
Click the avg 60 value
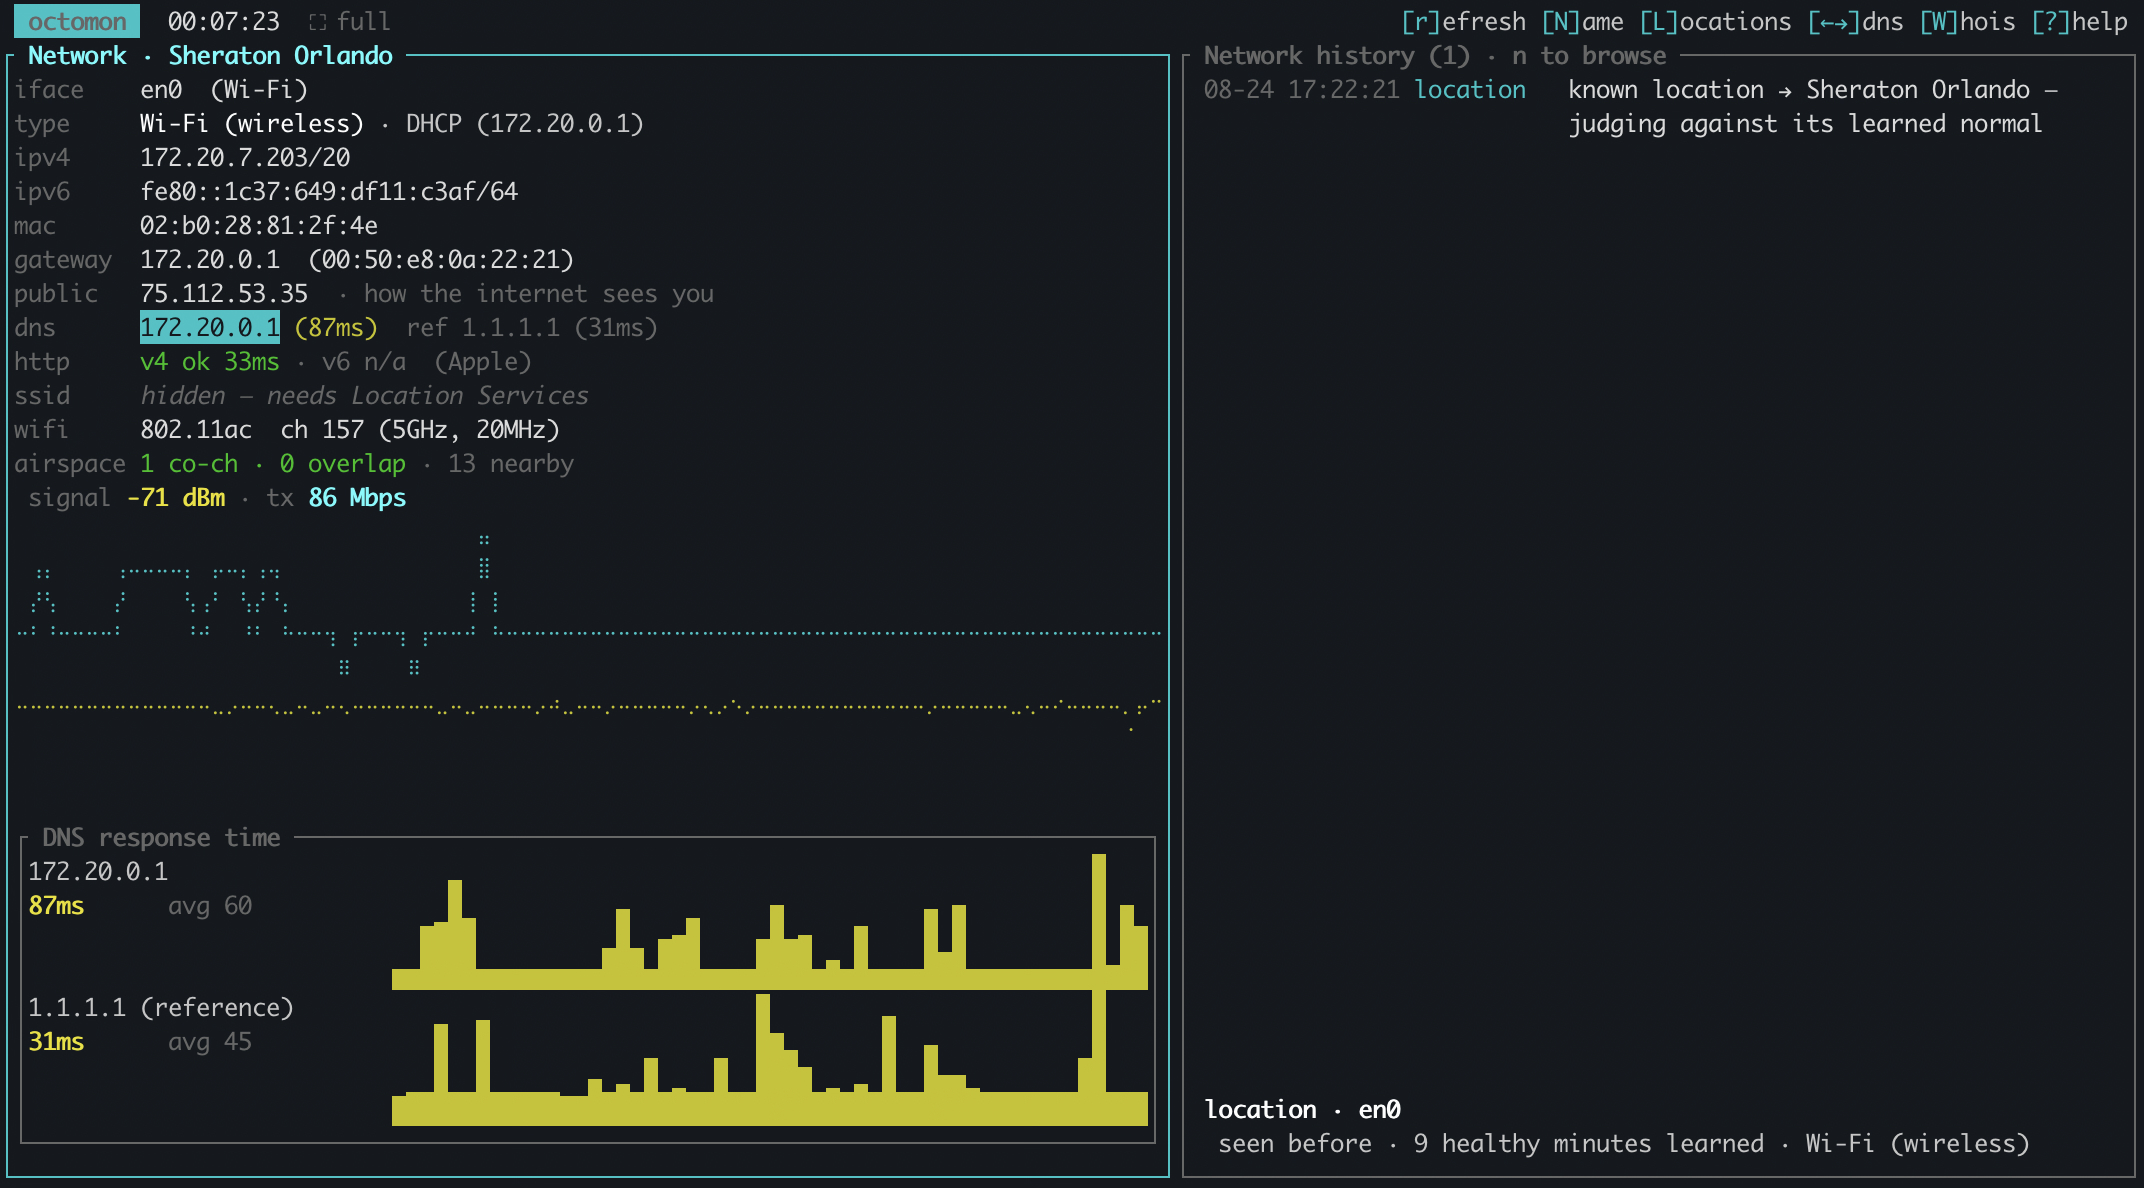click(210, 905)
